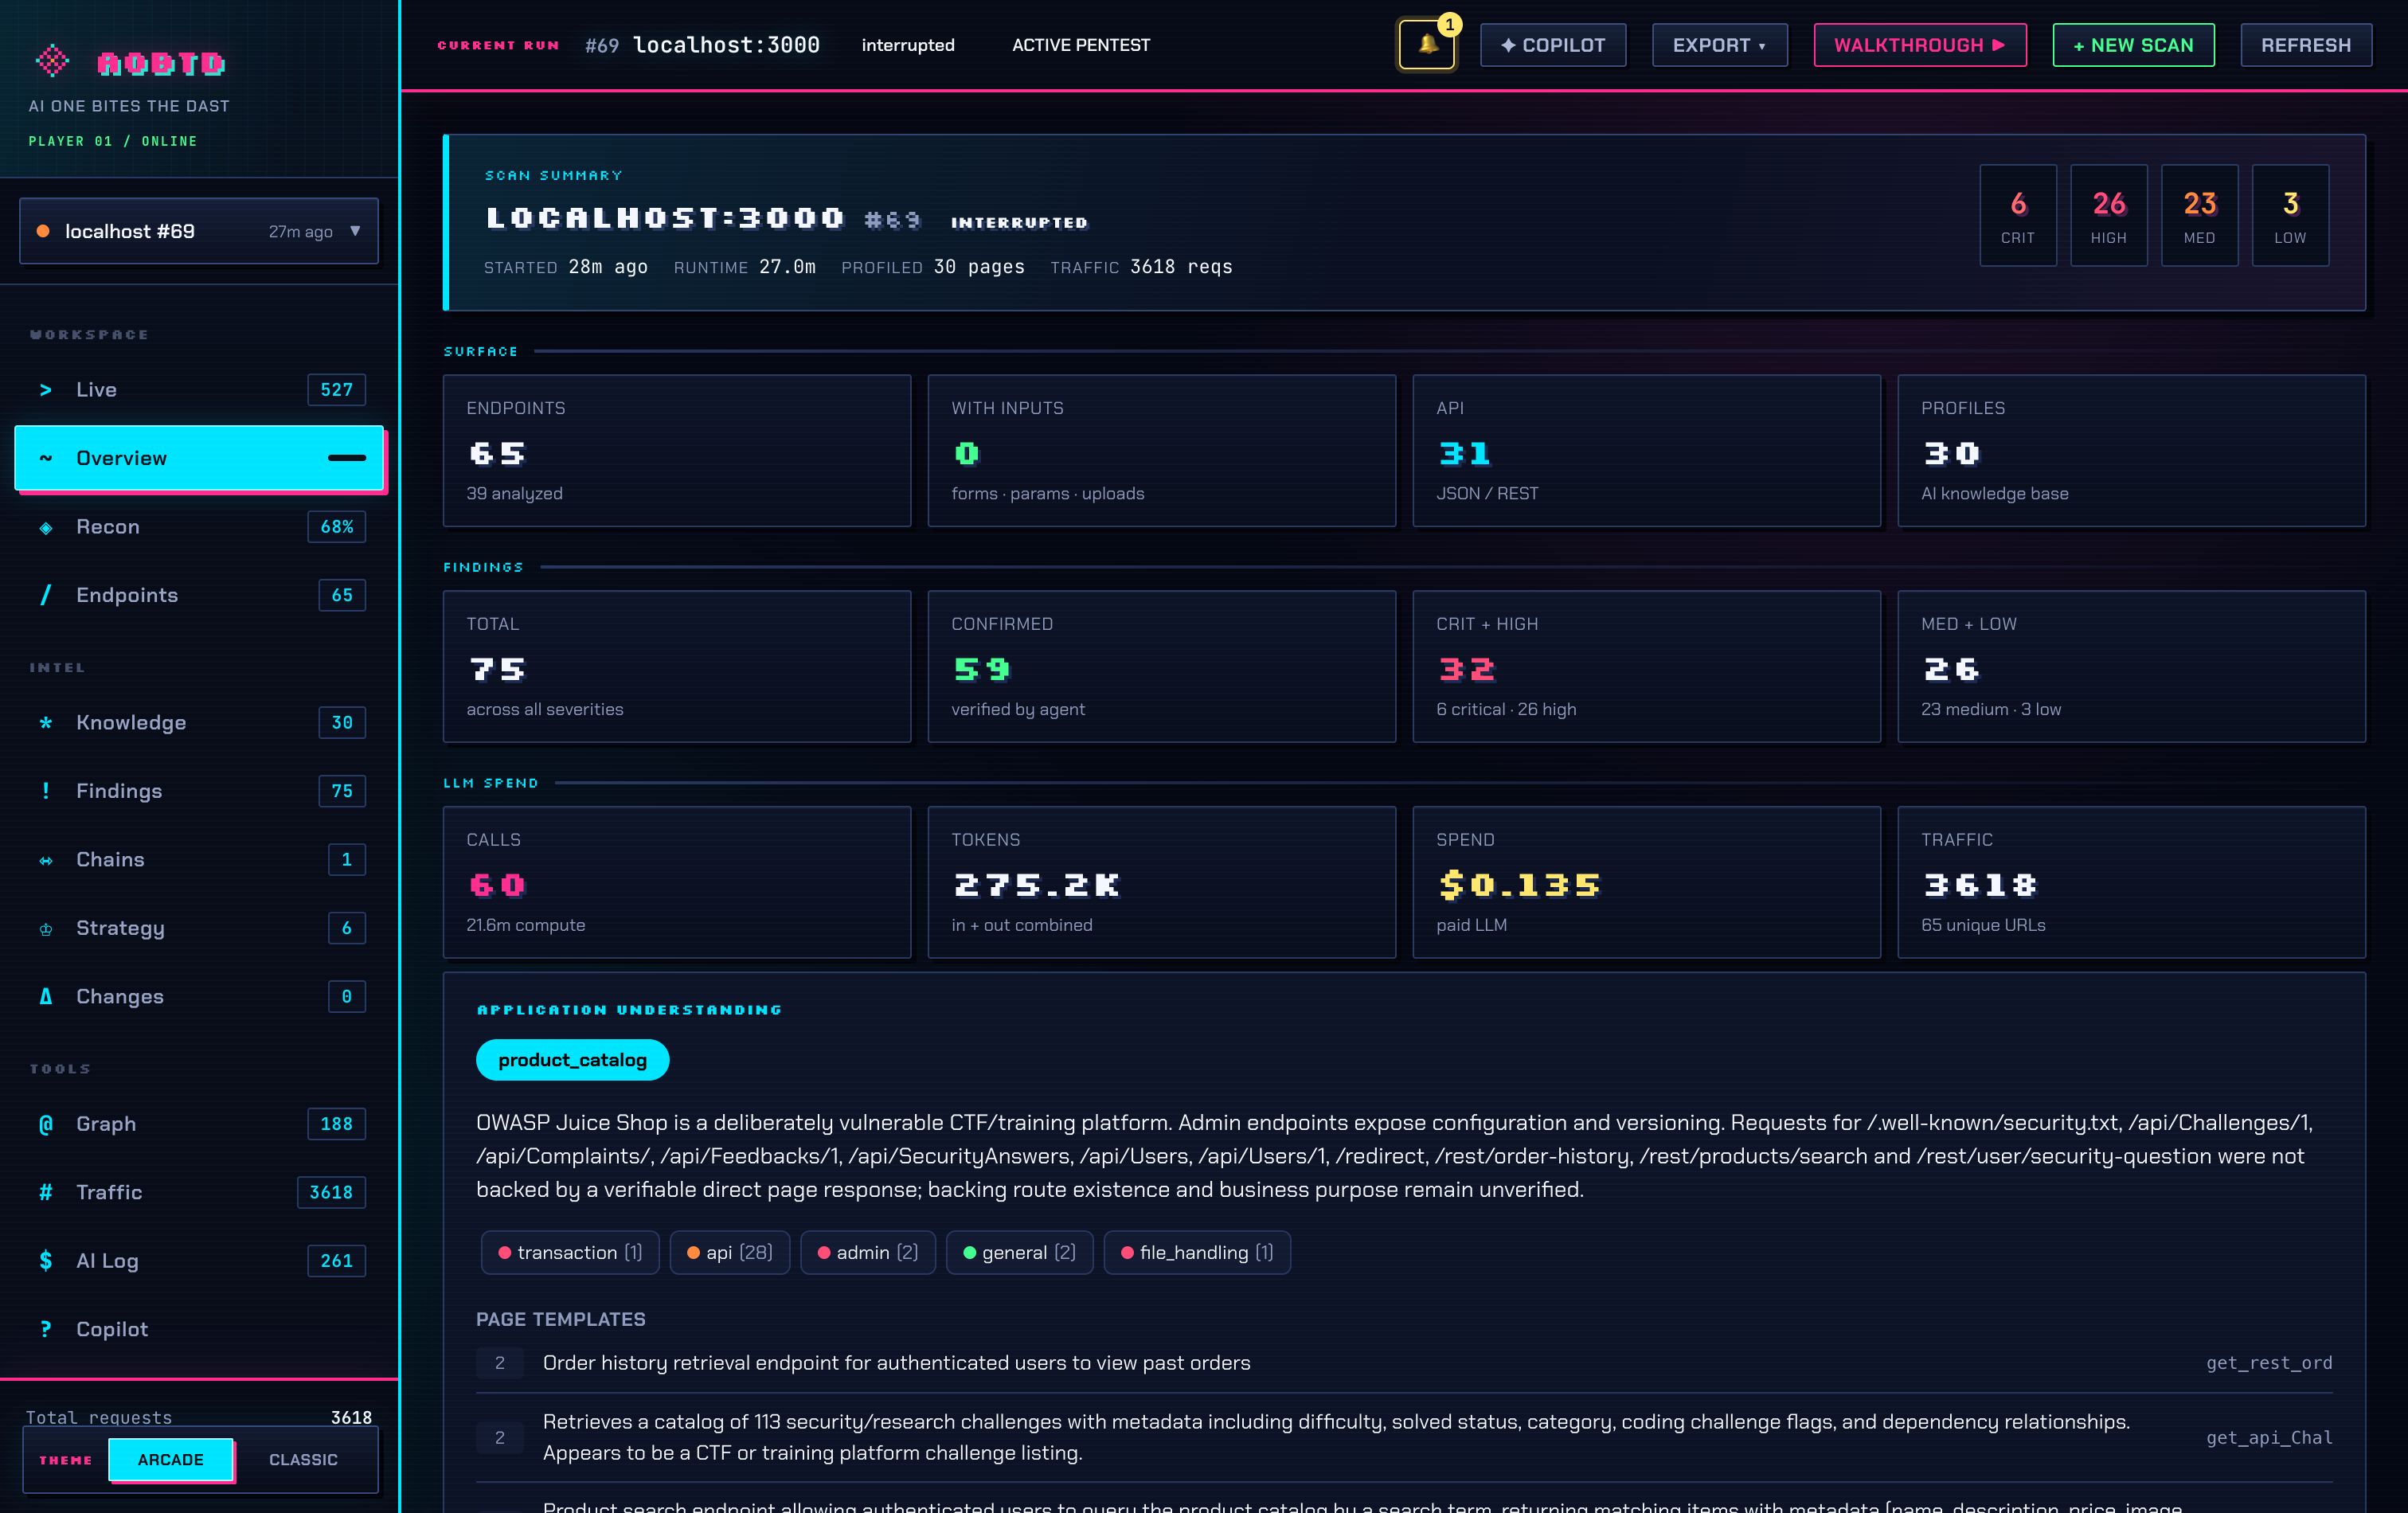
Task: Click the REFRESH button
Action: tap(2306, 45)
